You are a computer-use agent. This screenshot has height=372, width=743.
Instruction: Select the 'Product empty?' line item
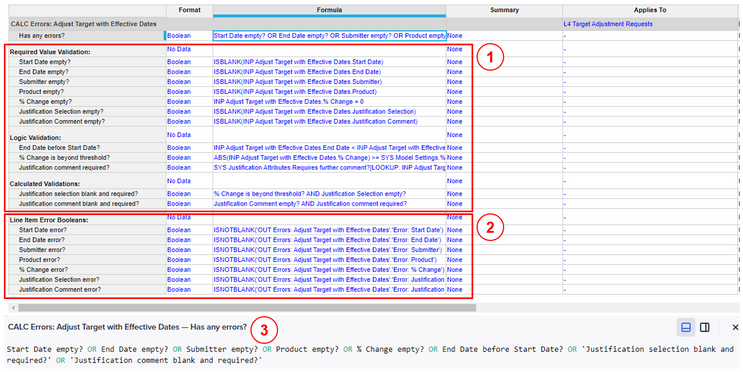(41, 92)
